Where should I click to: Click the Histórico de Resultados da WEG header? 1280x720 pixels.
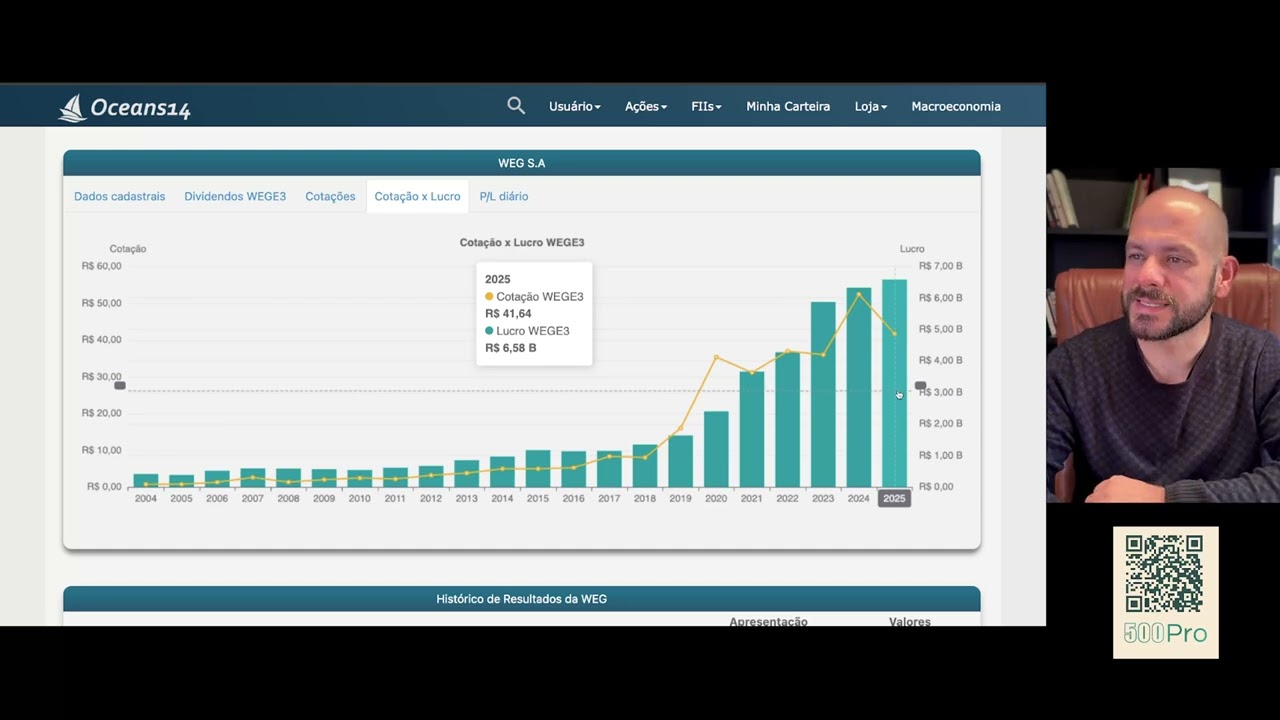(522, 599)
